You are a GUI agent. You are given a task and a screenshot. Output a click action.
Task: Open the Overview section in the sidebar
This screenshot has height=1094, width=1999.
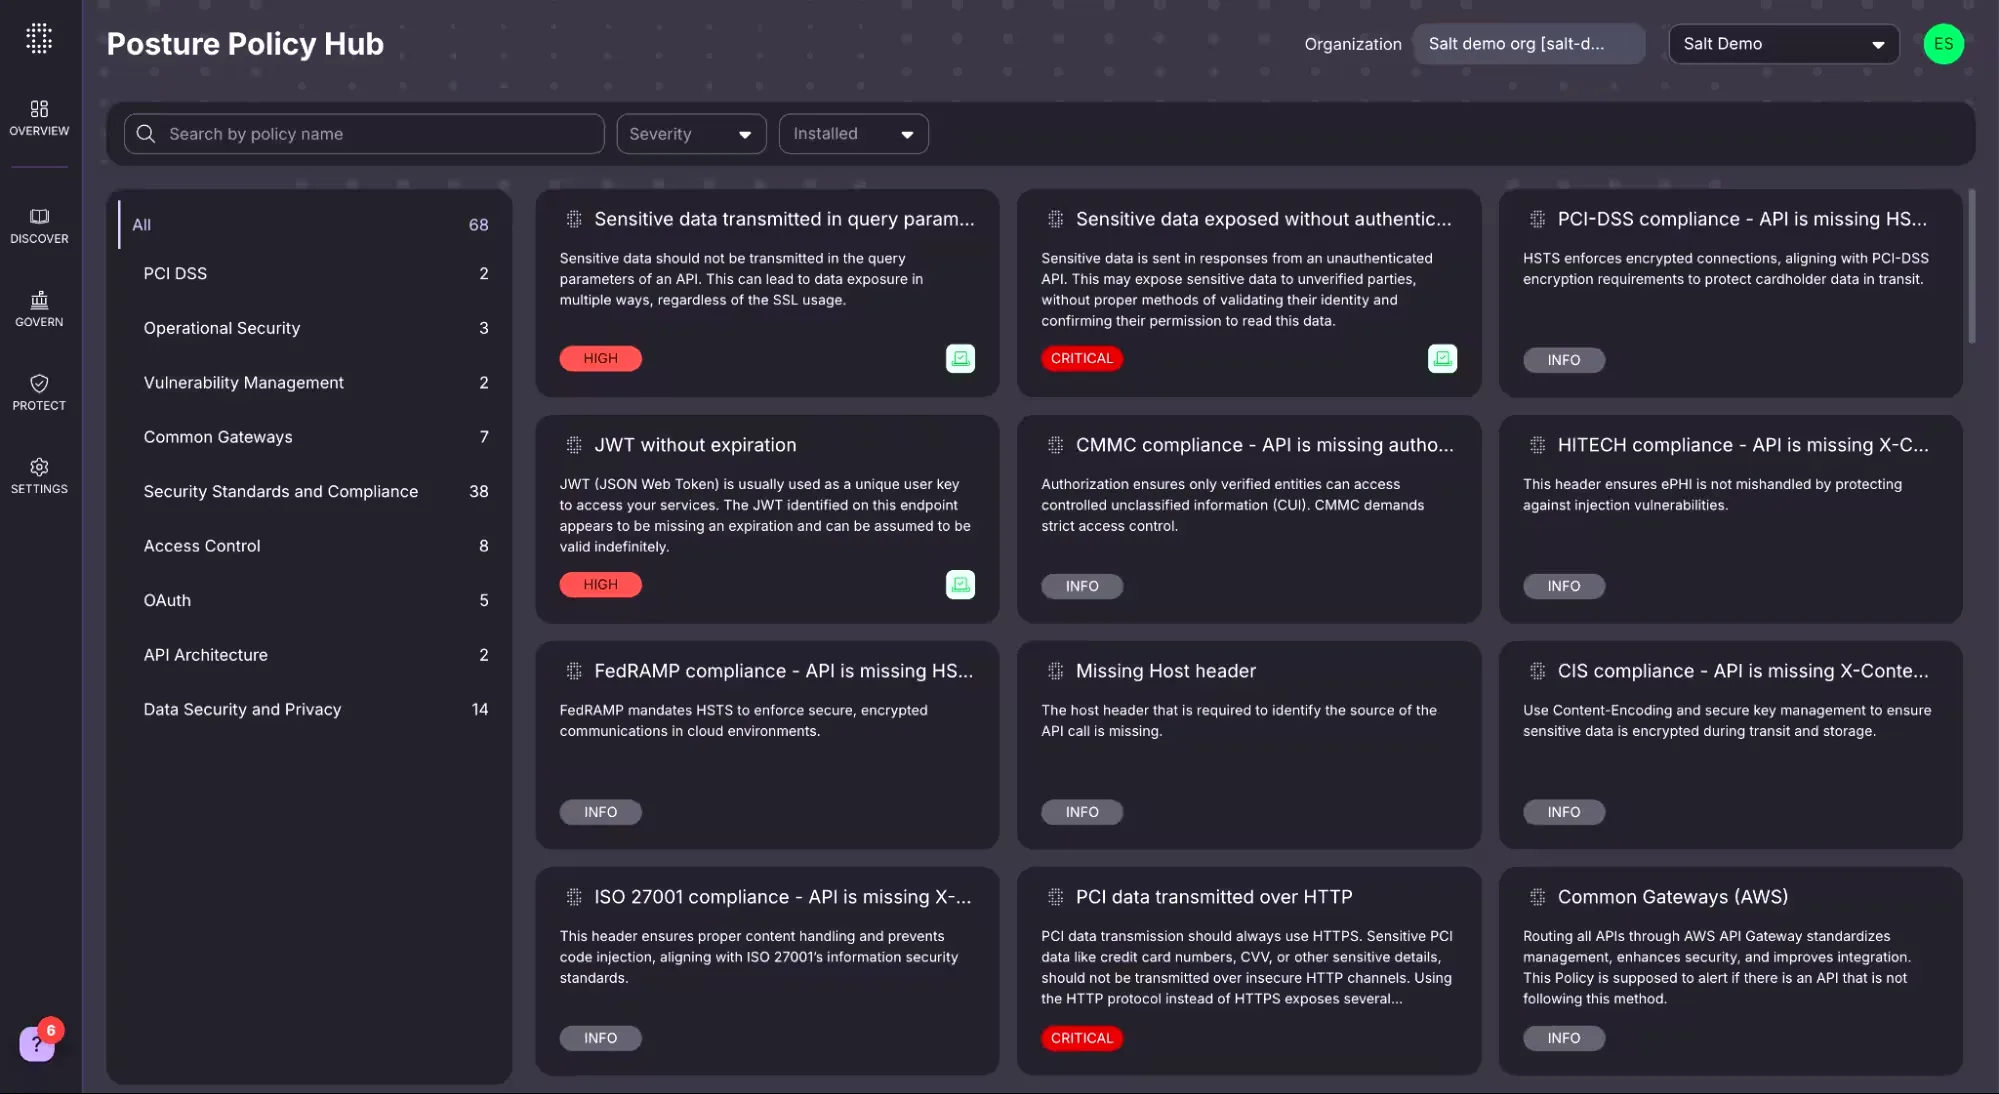[x=39, y=118]
